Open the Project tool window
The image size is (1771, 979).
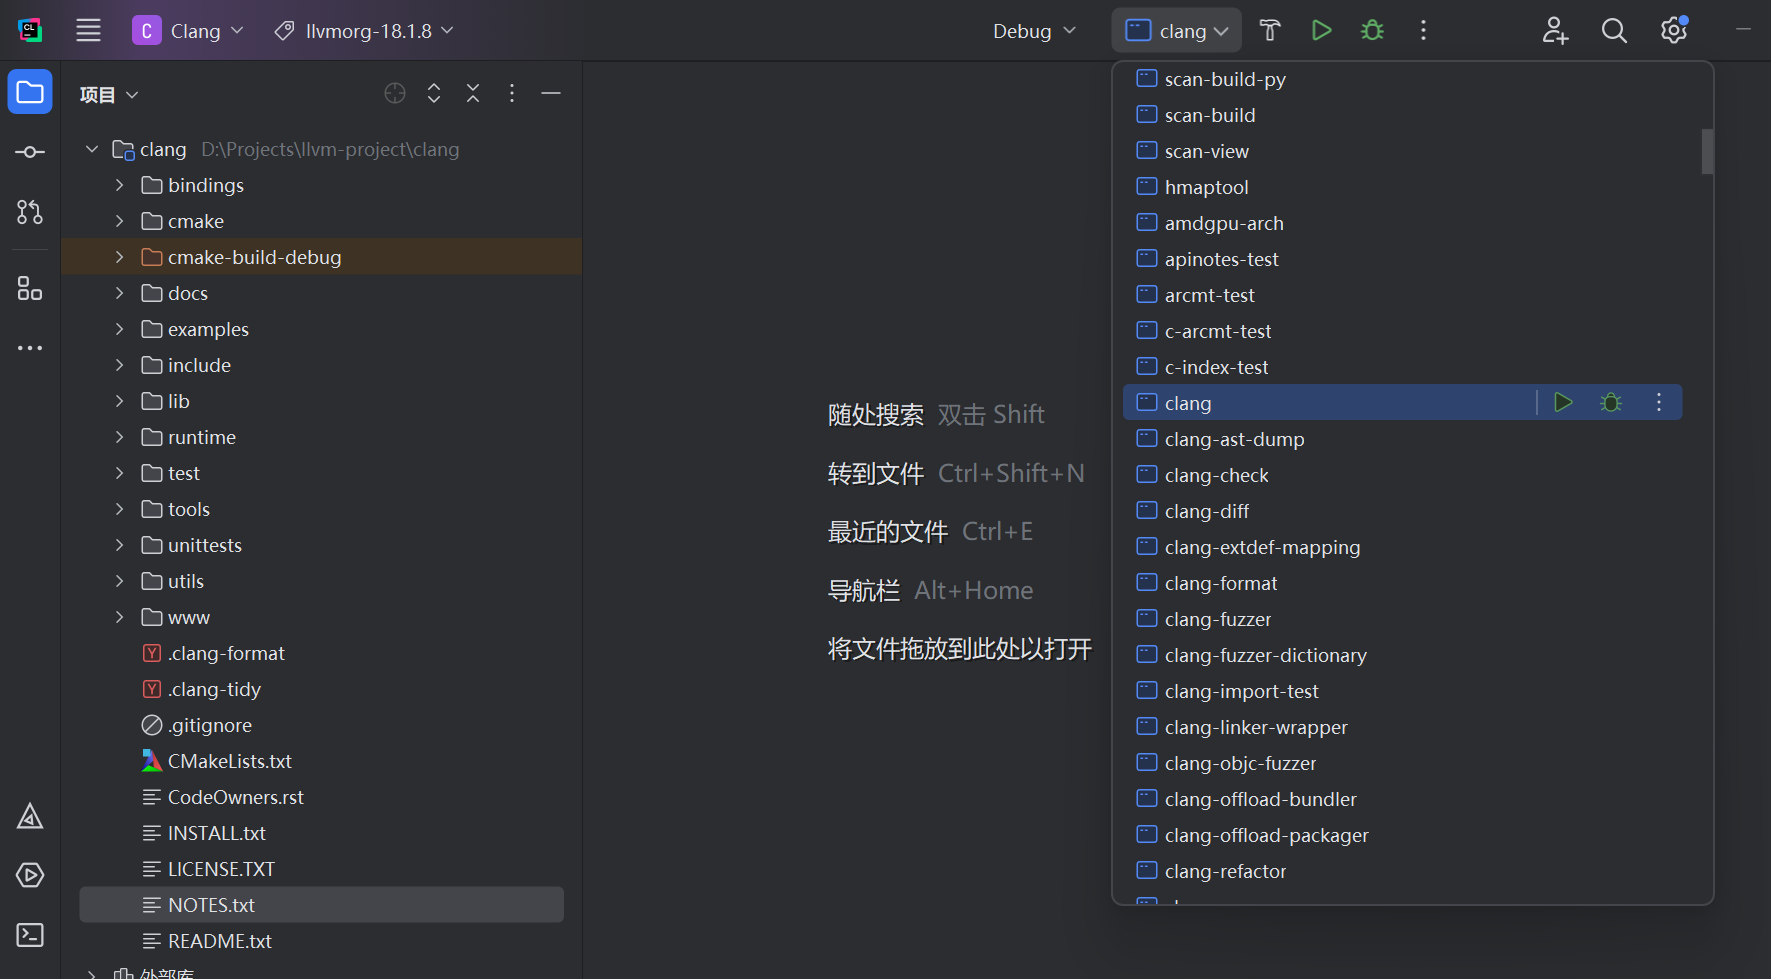30,92
